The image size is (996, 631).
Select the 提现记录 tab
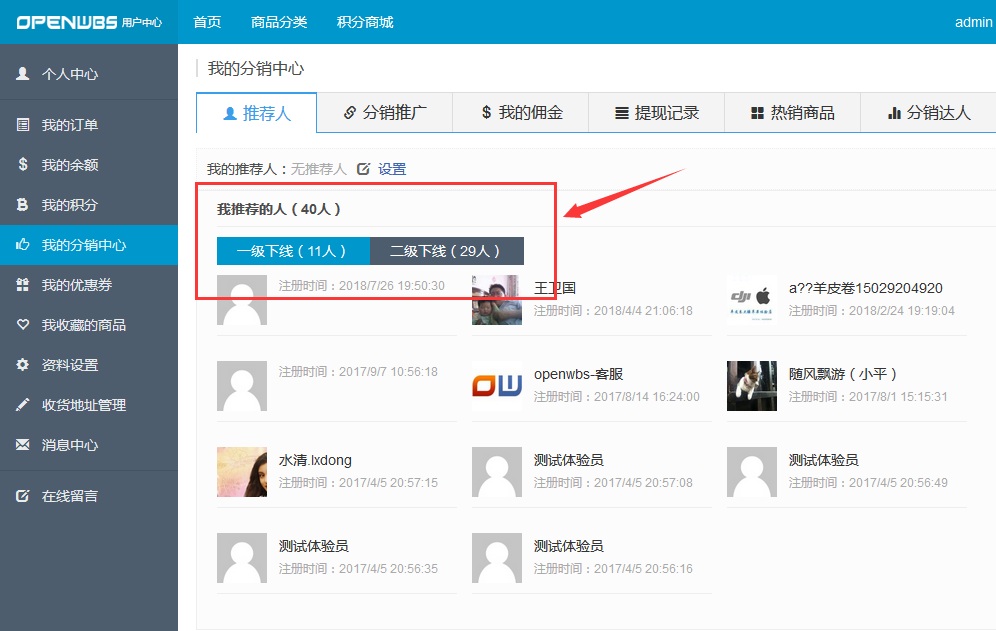[x=657, y=113]
